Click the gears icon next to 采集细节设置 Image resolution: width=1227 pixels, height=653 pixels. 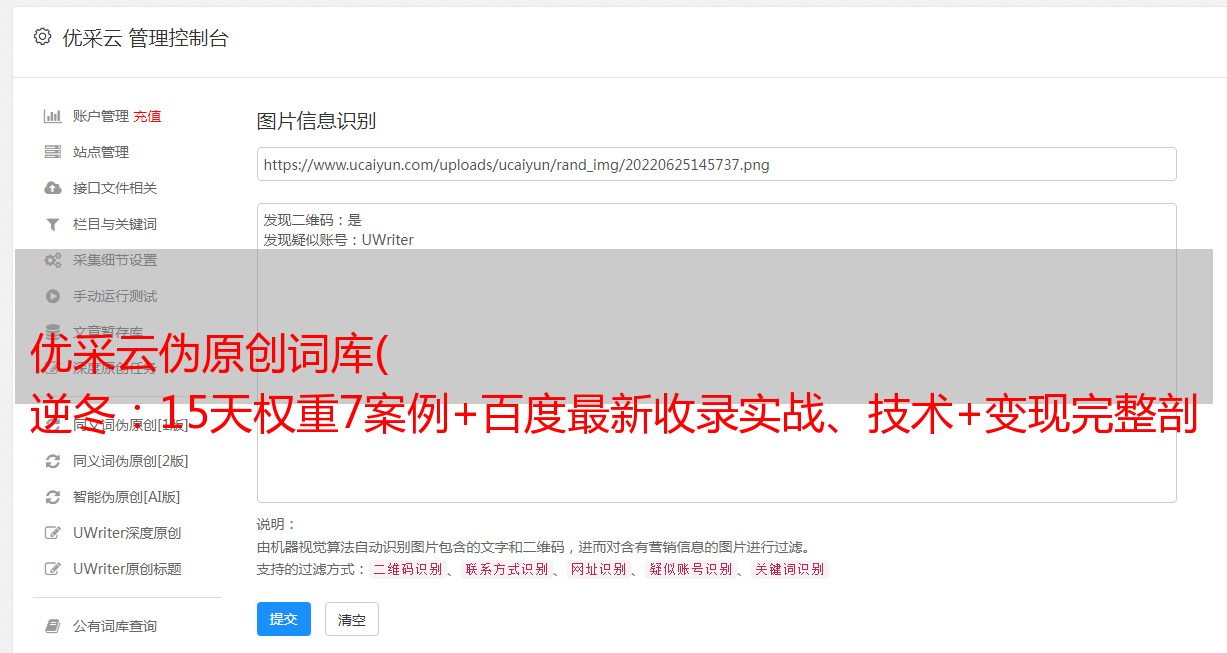[x=53, y=260]
